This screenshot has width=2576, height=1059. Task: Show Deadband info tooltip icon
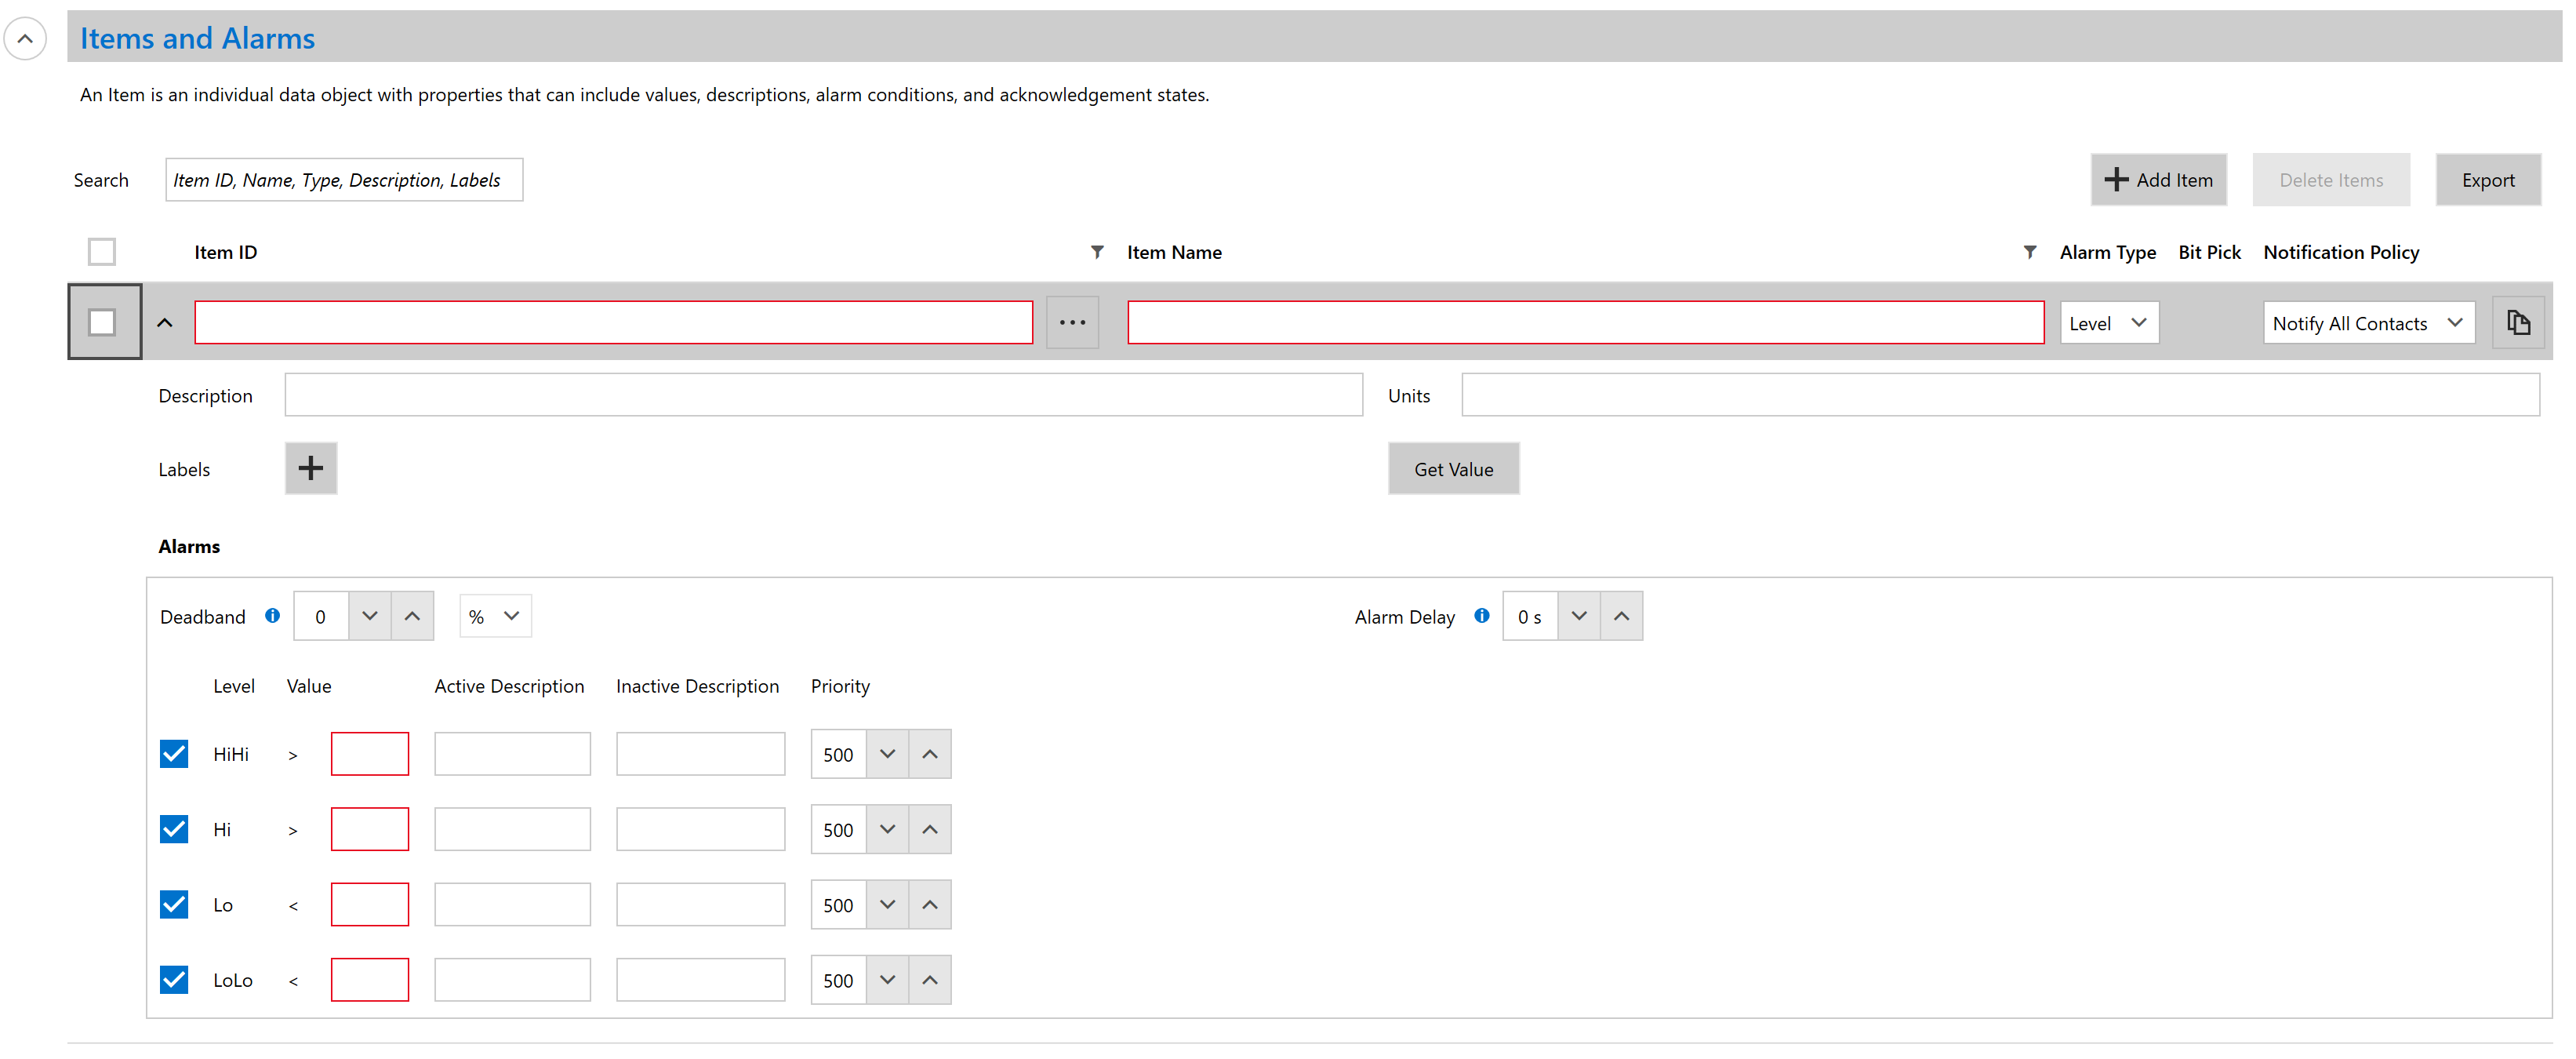[272, 616]
